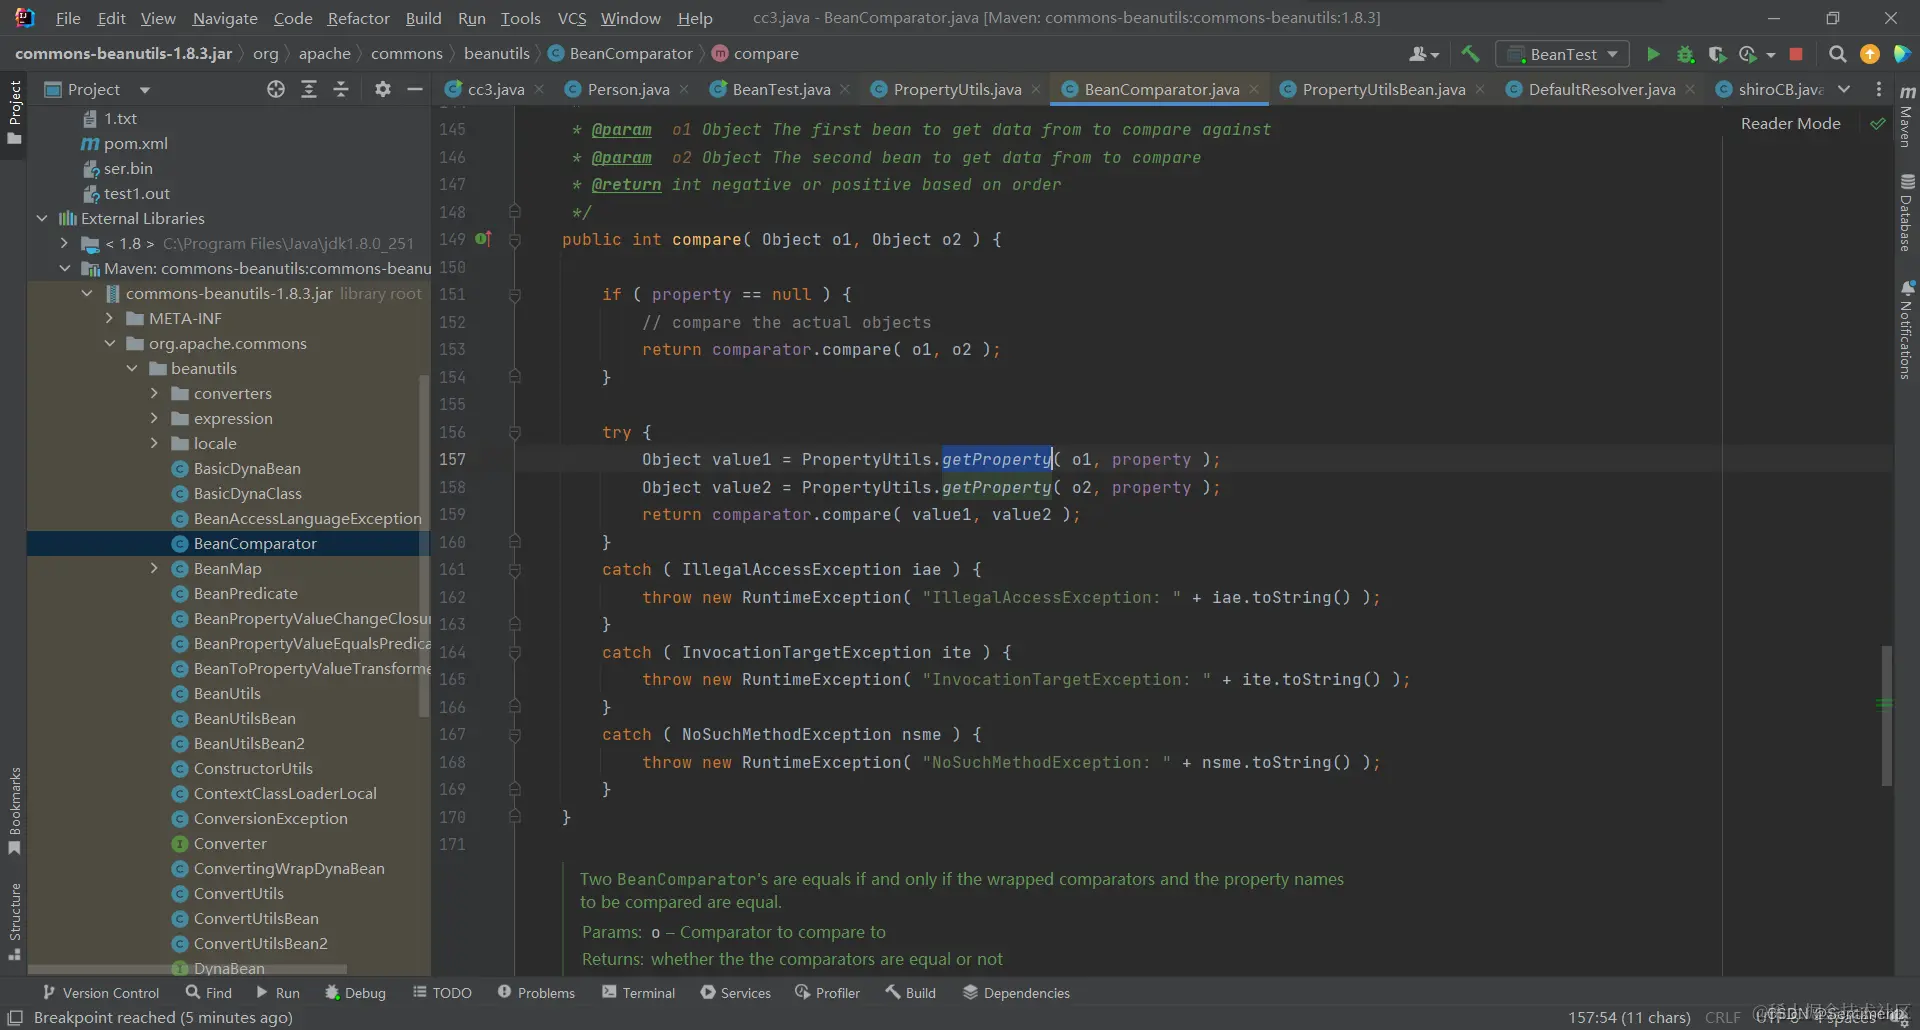Switch to the PropertyUtils.java tab

point(955,90)
